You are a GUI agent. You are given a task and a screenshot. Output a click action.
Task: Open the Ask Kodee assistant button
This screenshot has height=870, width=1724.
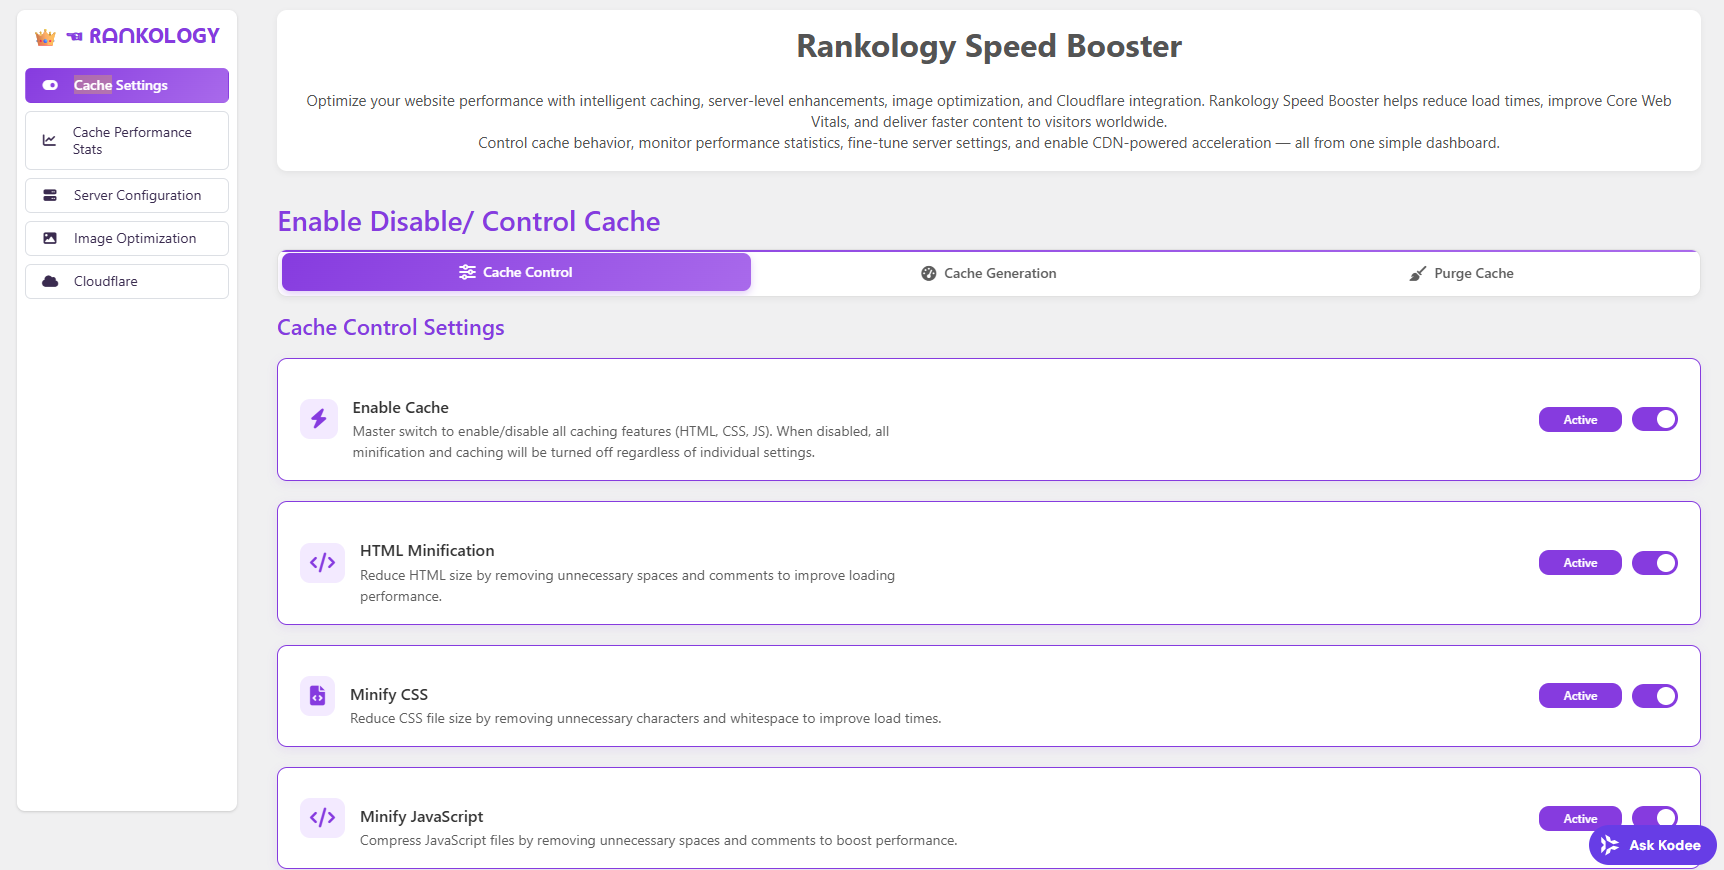tap(1652, 846)
